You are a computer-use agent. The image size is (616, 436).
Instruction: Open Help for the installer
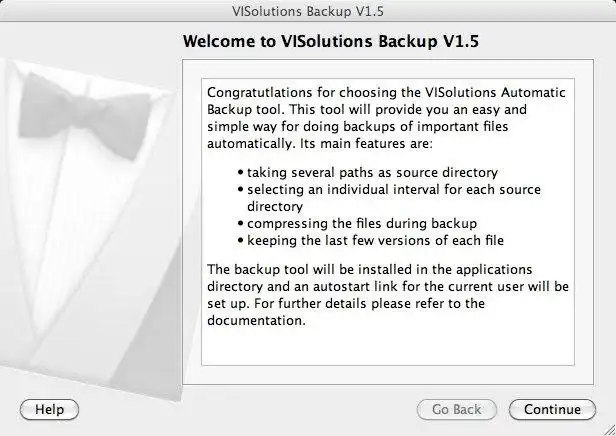click(x=49, y=409)
